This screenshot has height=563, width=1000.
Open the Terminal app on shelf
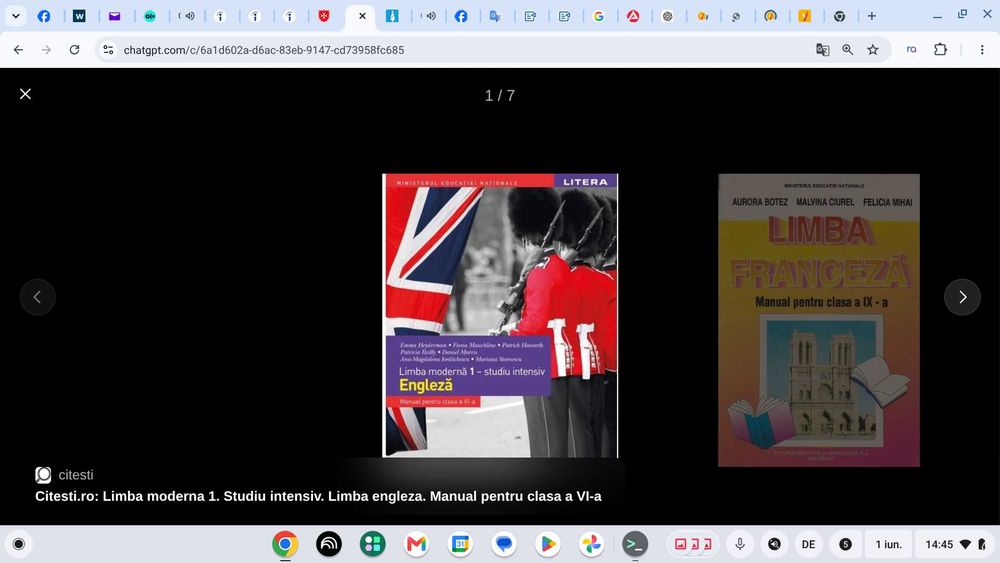(635, 544)
